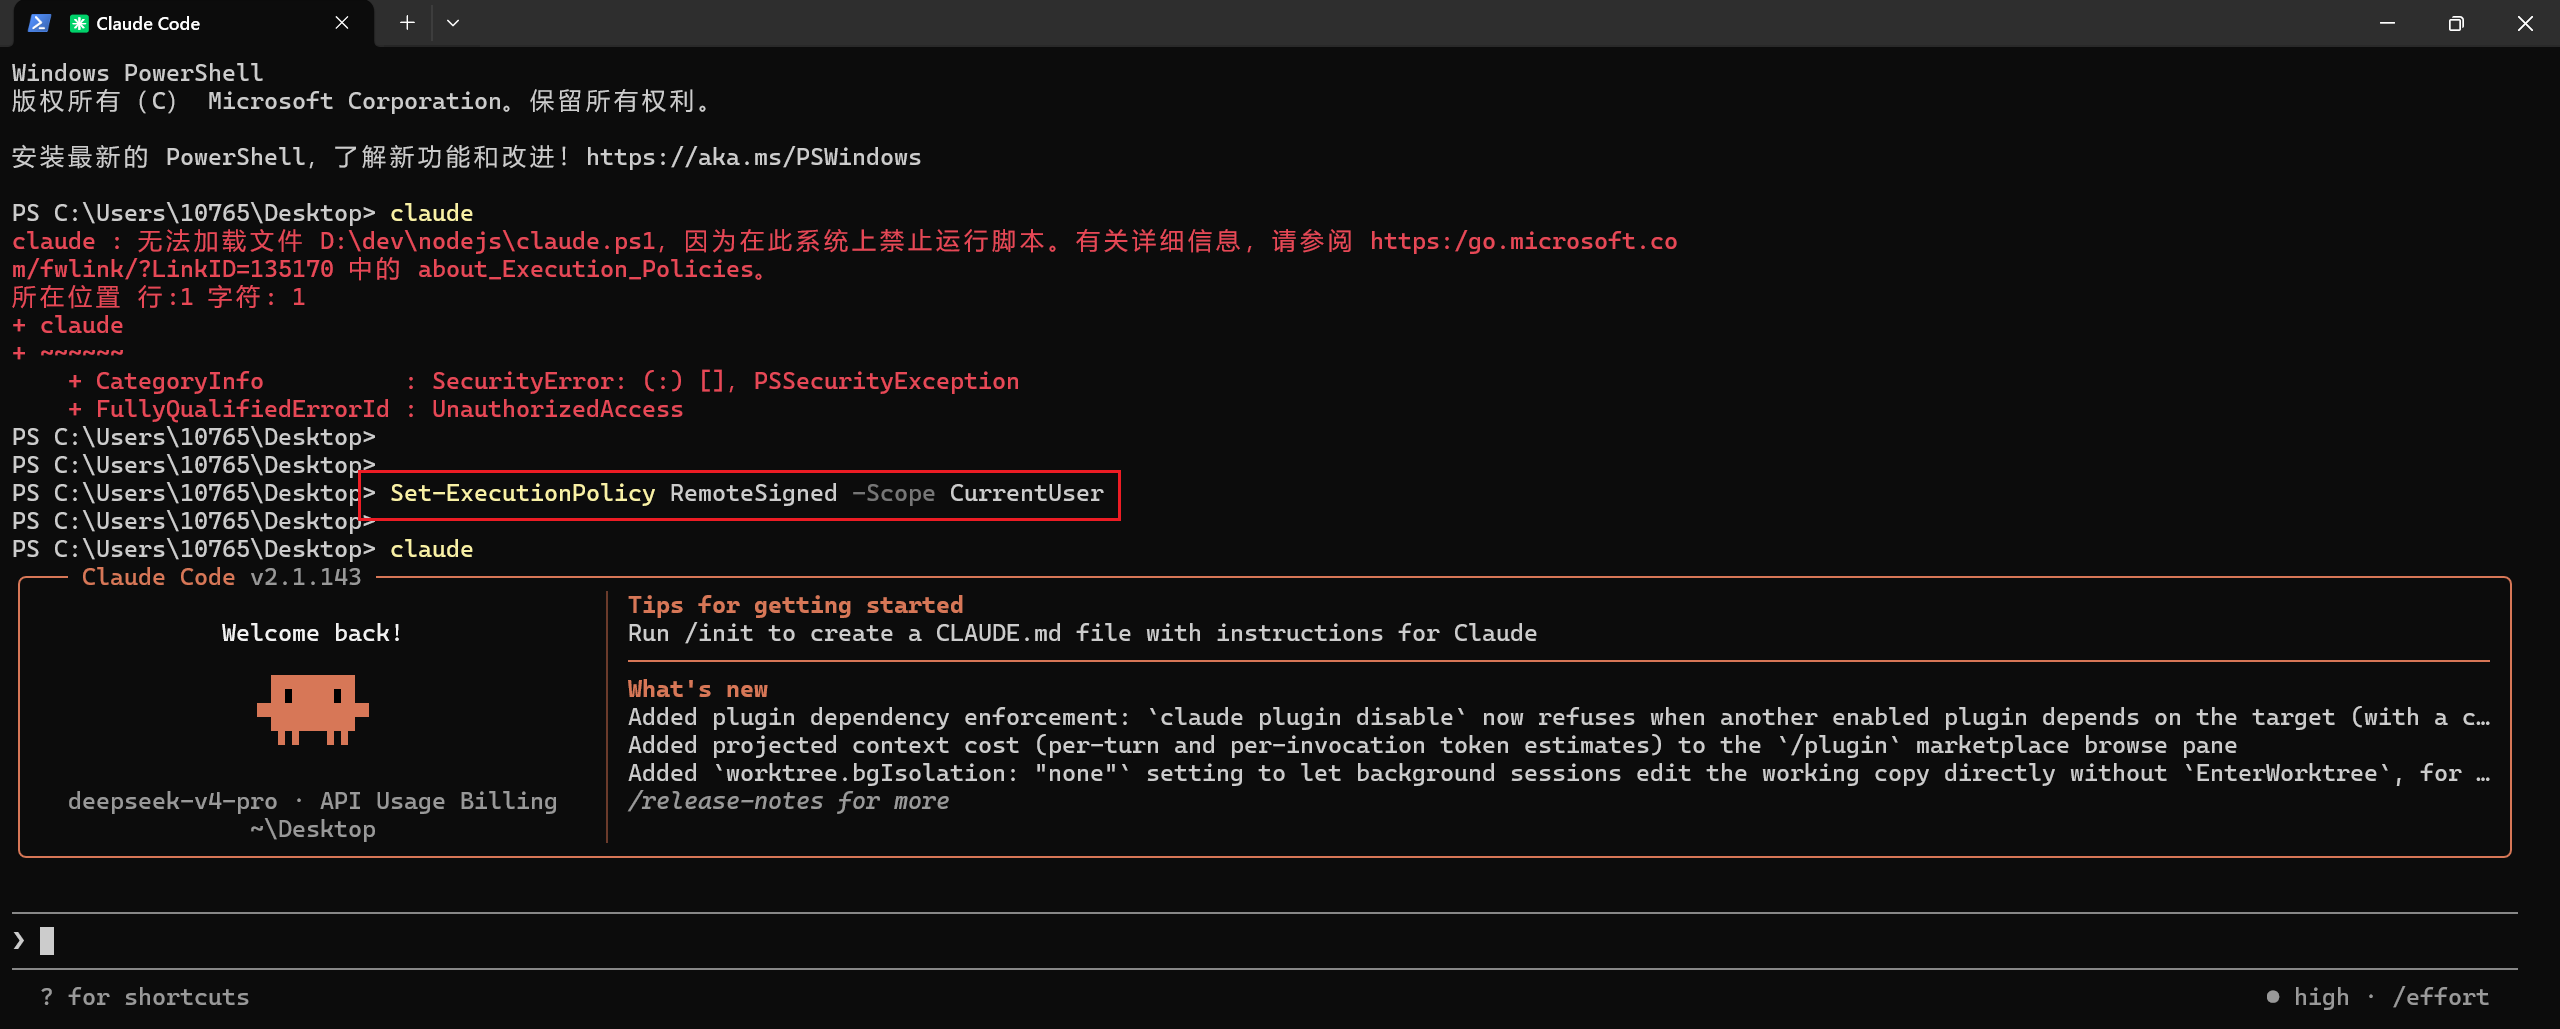Maximize or restore the terminal window
This screenshot has height=1029, width=2560.
pyautogui.click(x=2456, y=23)
